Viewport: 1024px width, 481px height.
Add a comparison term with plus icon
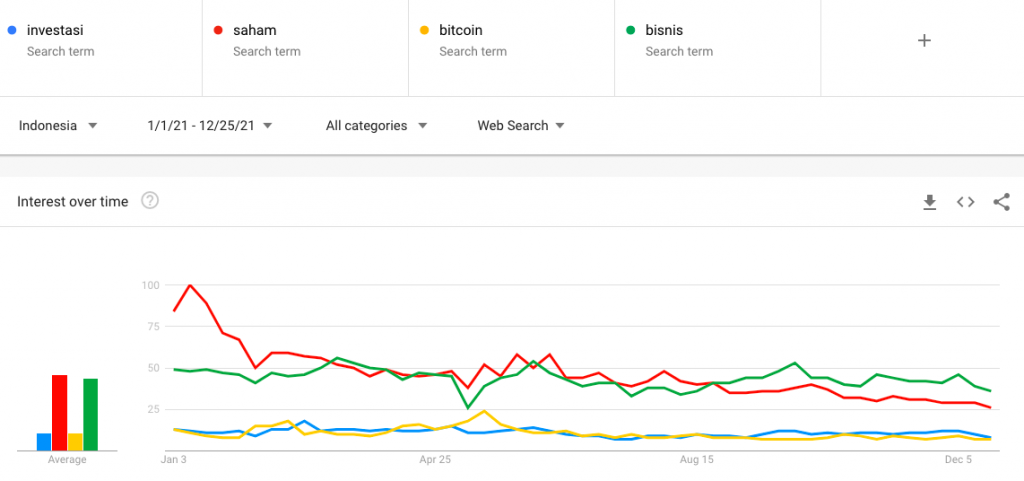click(924, 41)
